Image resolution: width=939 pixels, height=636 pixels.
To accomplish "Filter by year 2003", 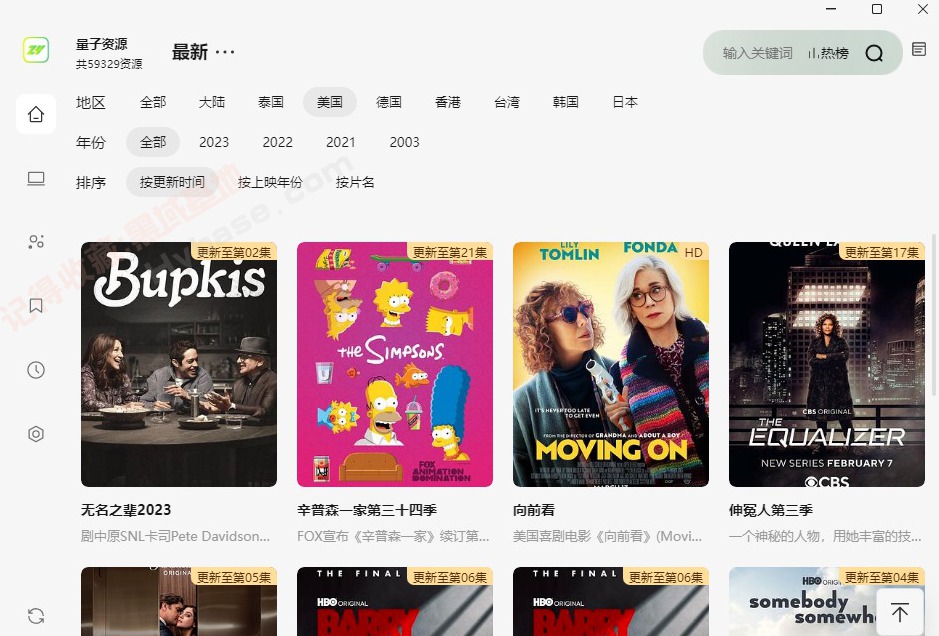I will tap(404, 142).
